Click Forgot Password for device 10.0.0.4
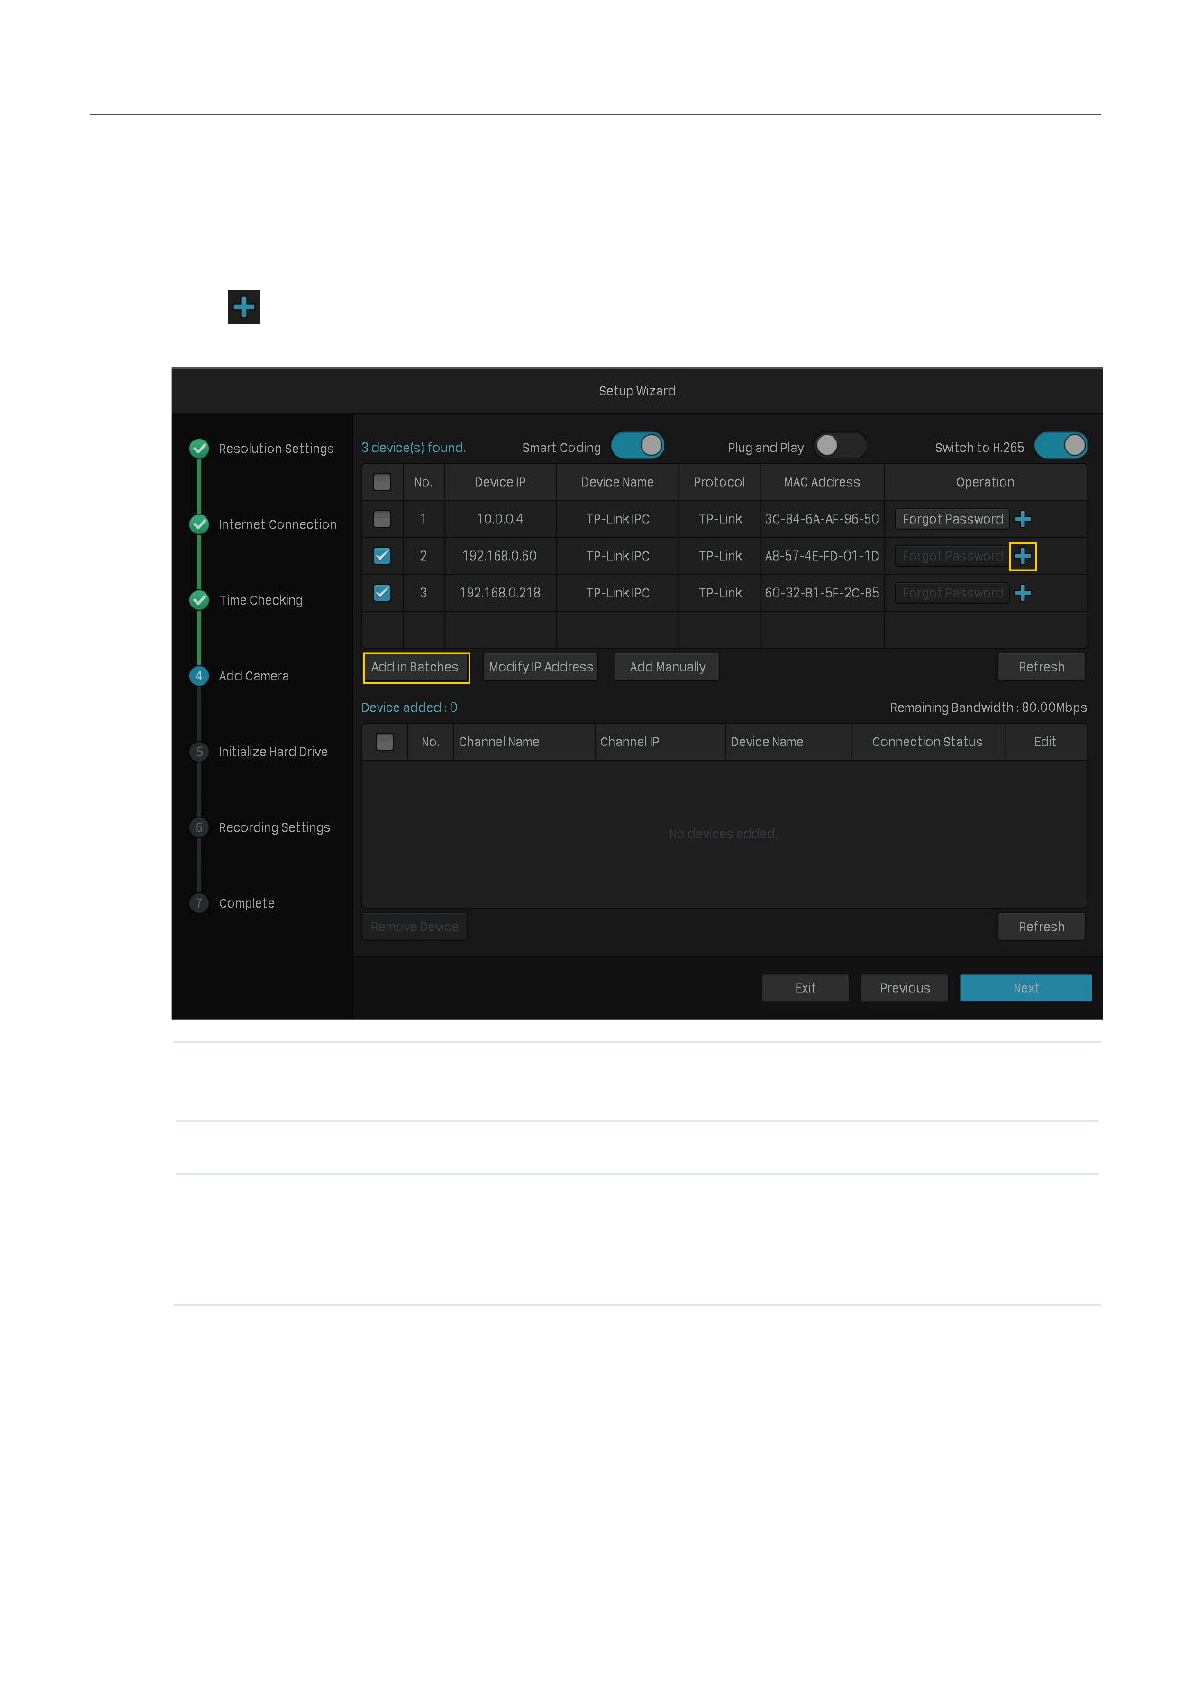 (x=952, y=519)
